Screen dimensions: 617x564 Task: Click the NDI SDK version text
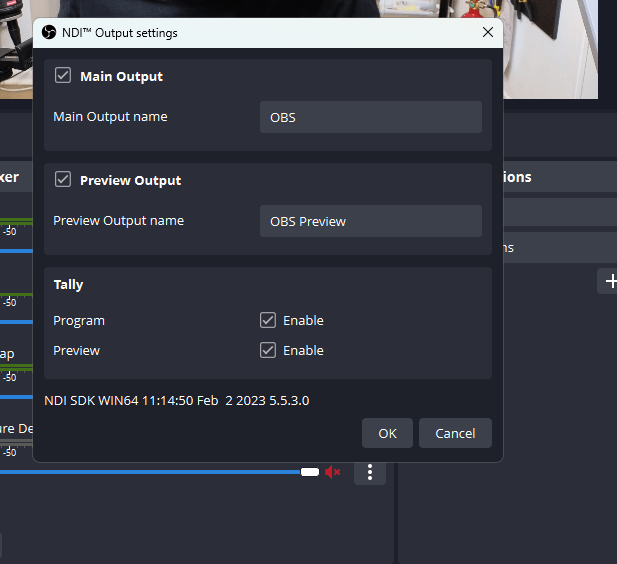[177, 401]
